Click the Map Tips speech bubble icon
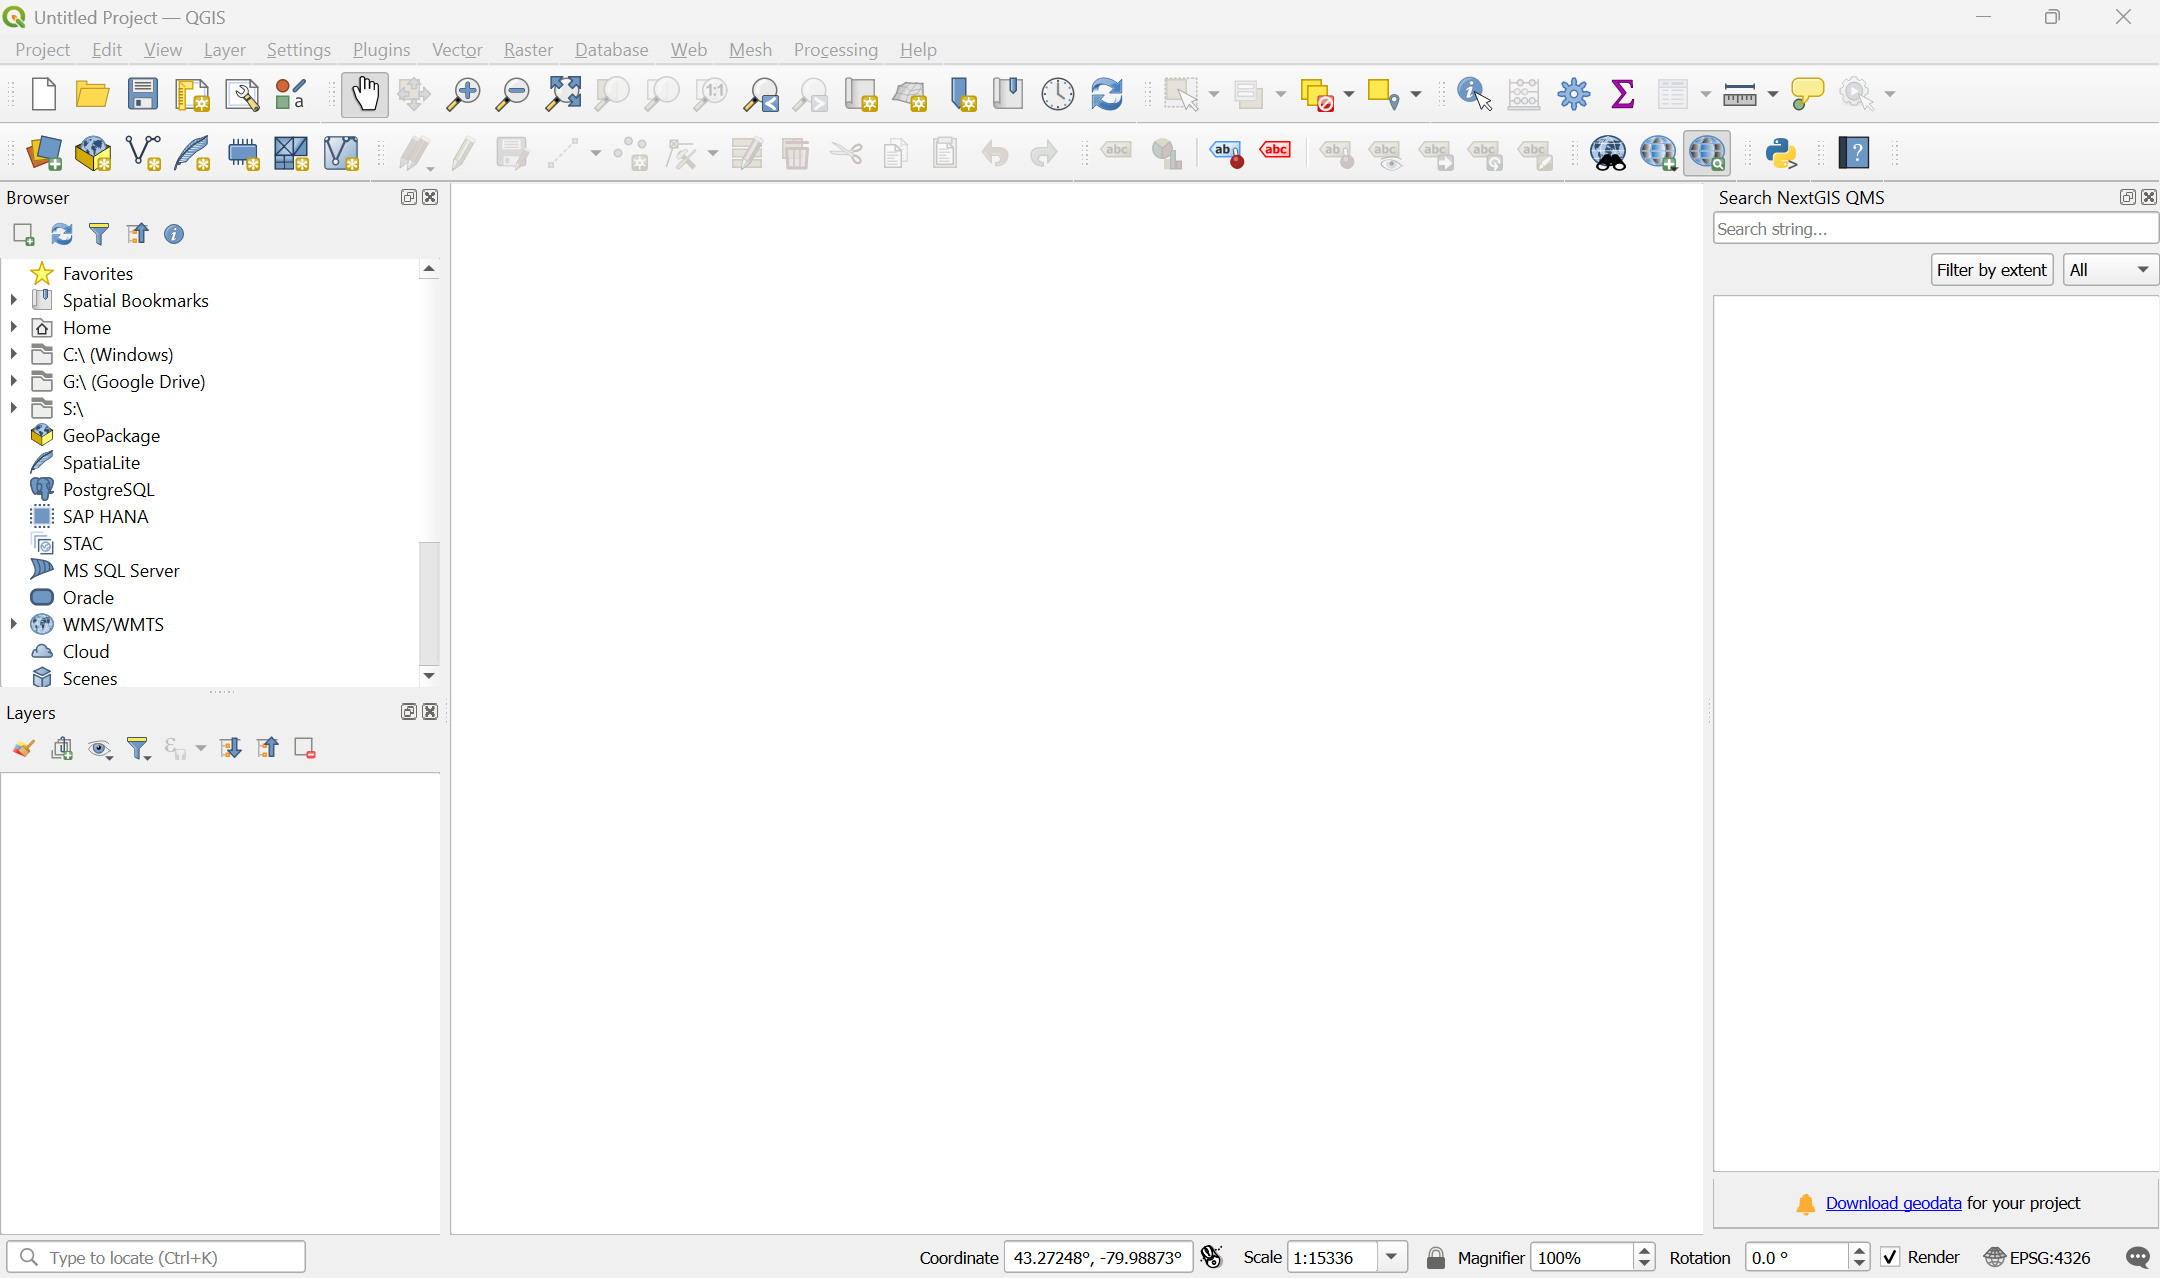This screenshot has width=2160, height=1278. 1808,94
